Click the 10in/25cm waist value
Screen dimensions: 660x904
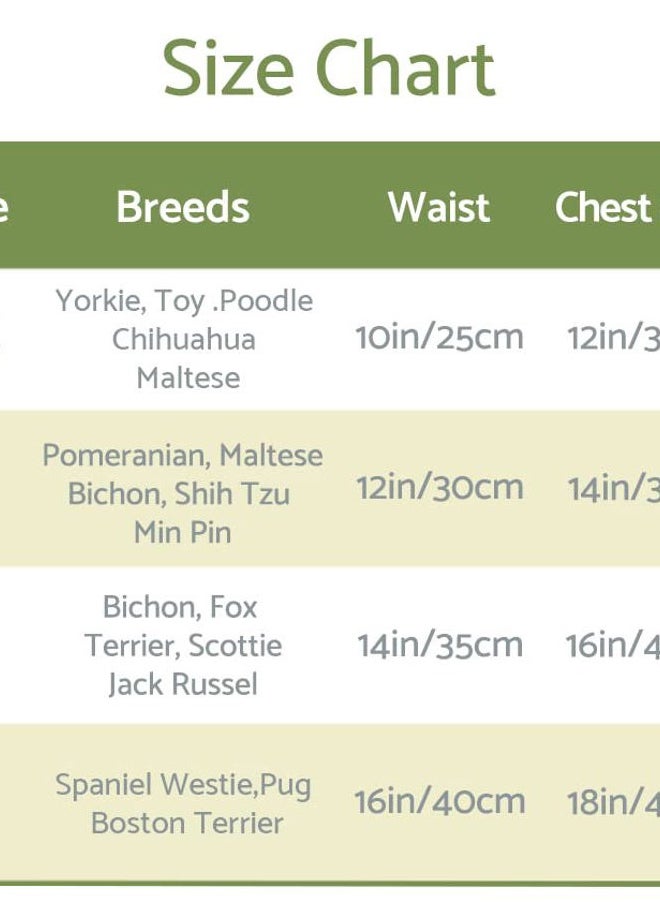(x=439, y=337)
